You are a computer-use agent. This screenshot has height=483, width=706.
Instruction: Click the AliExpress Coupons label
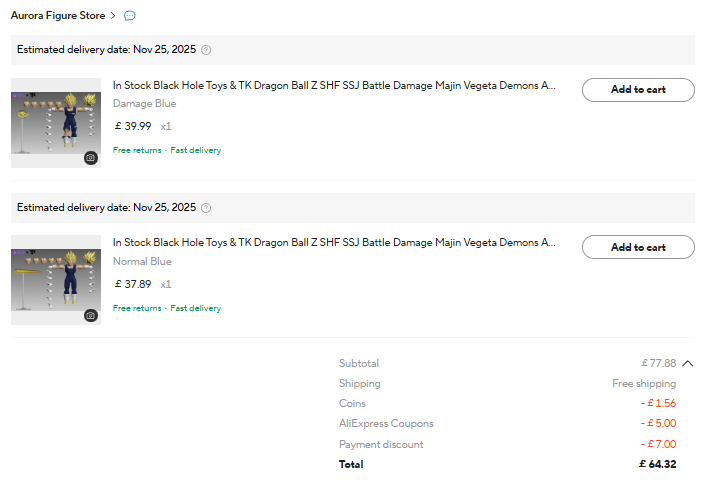pyautogui.click(x=386, y=424)
